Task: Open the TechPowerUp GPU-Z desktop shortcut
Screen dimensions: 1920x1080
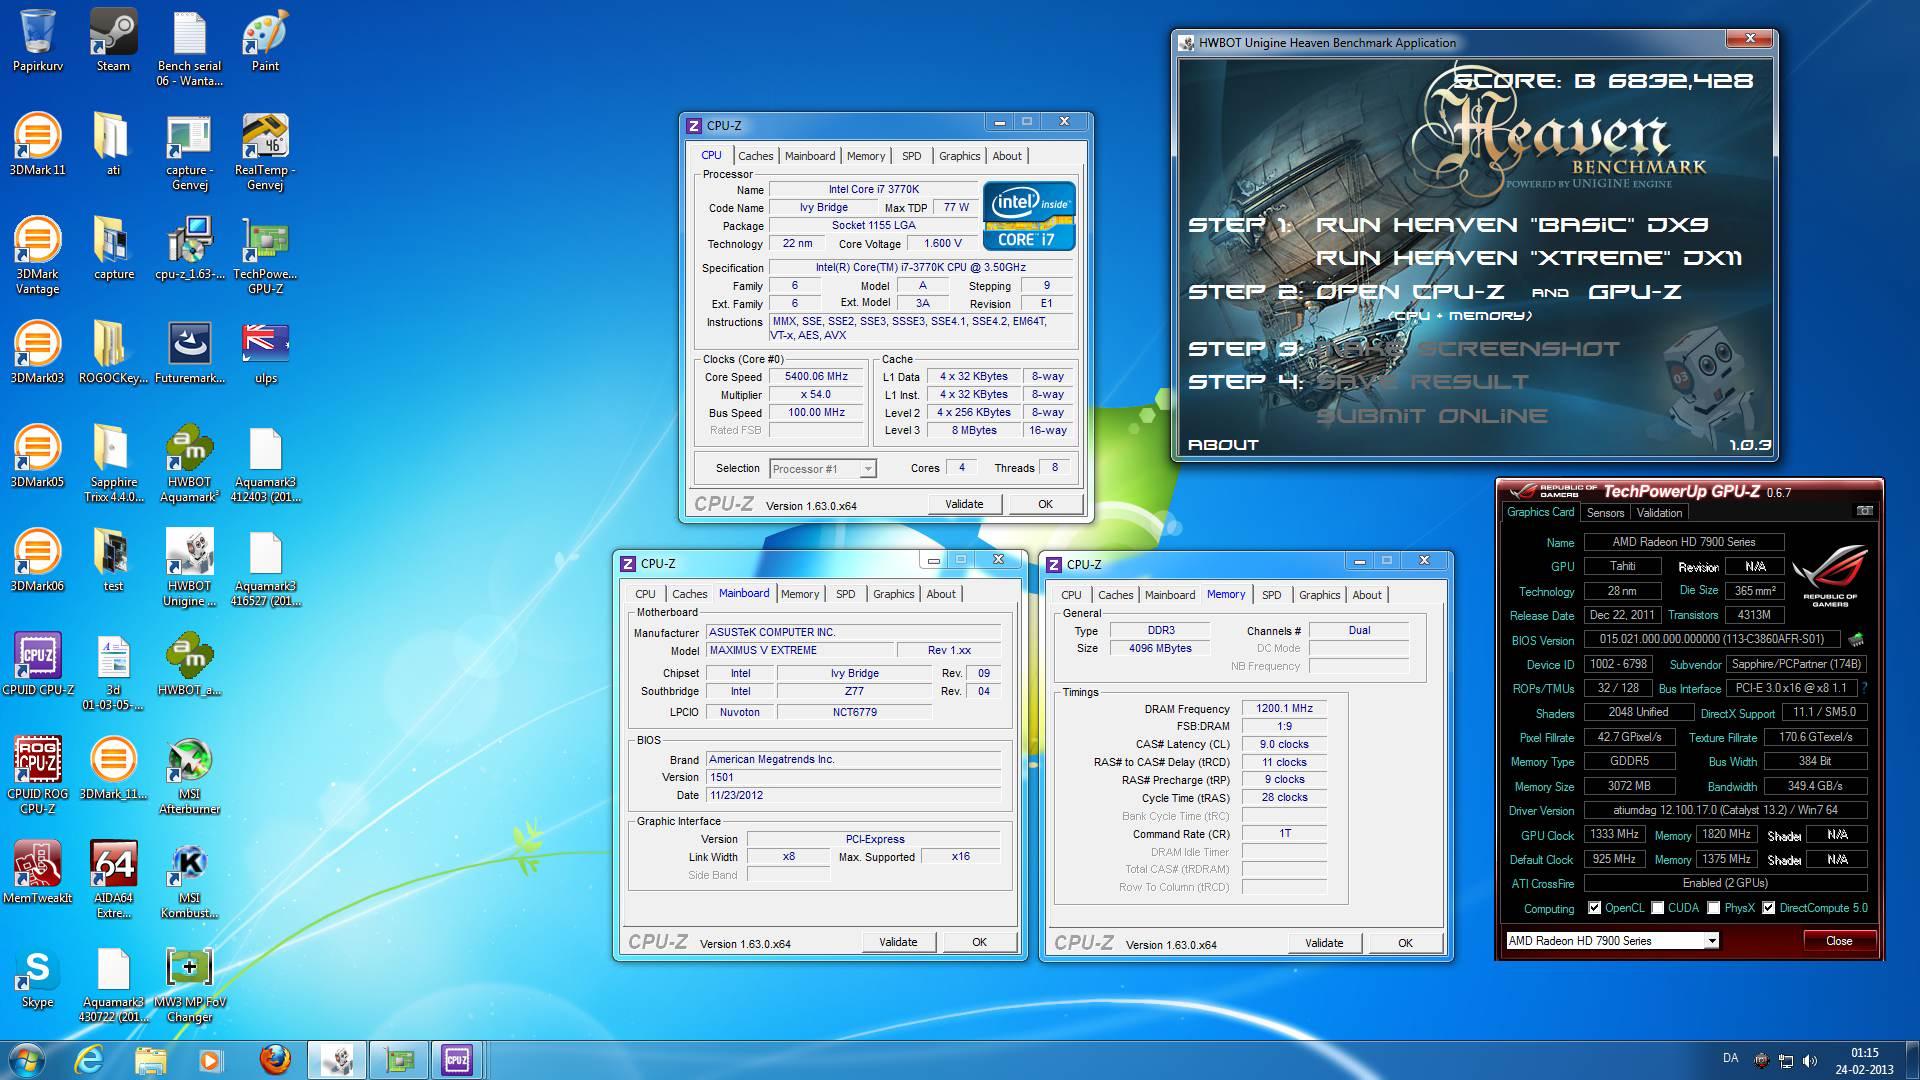Action: (265, 256)
